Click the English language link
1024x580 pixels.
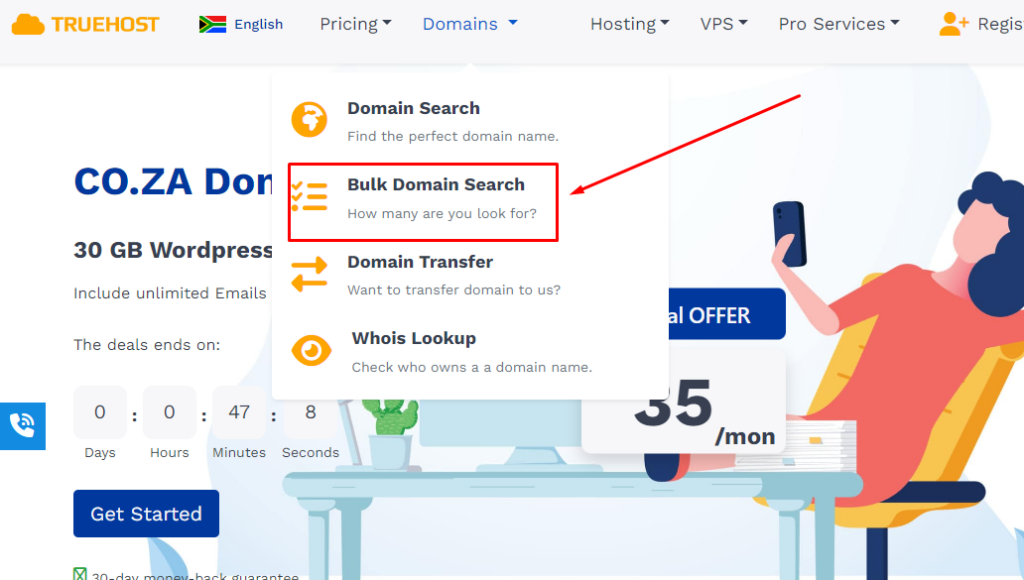point(259,24)
